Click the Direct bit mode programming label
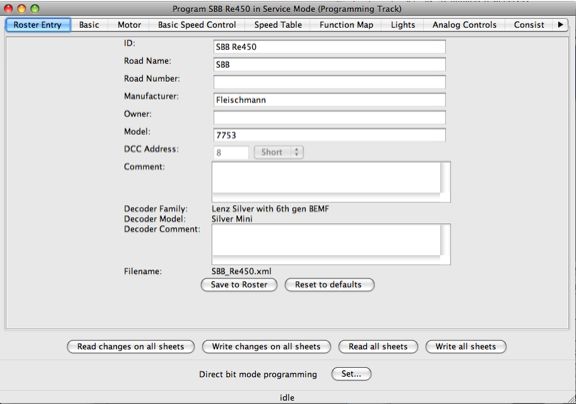Screen dimensions: 576x404 (x=258, y=374)
